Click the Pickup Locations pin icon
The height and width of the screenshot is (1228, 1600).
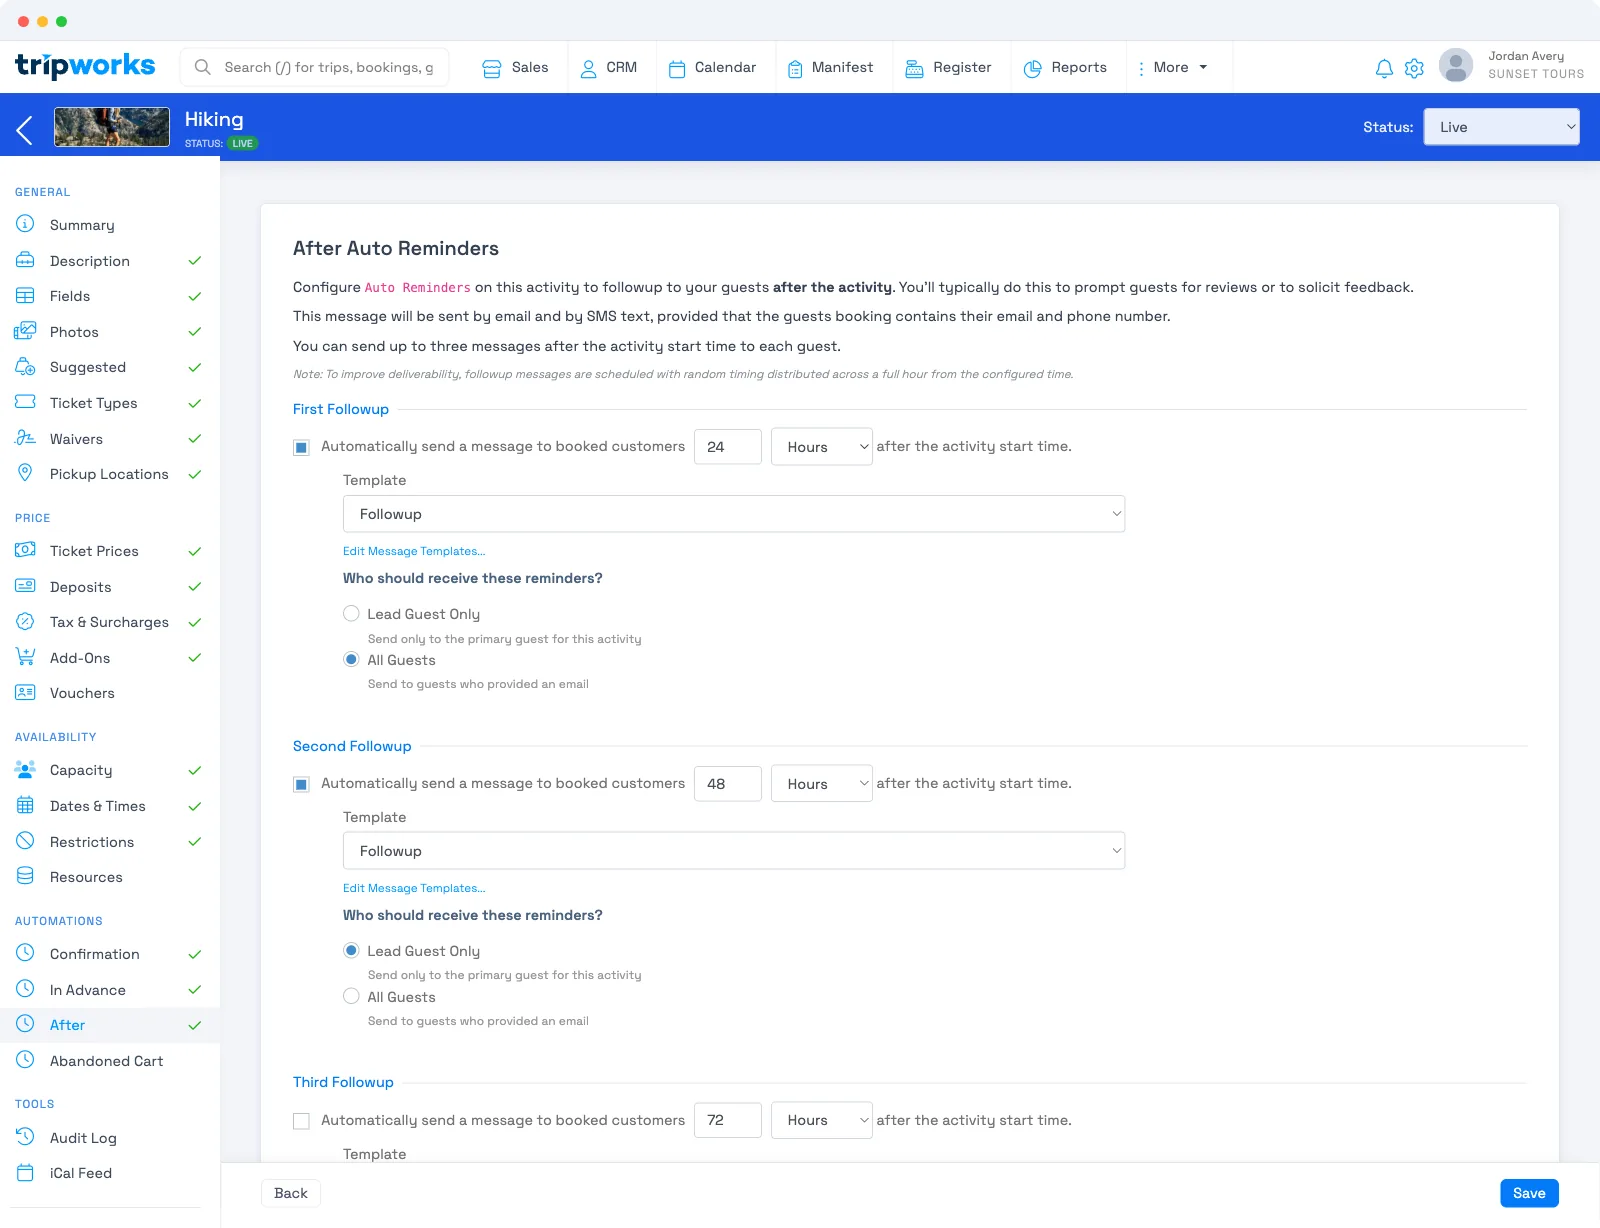point(25,473)
